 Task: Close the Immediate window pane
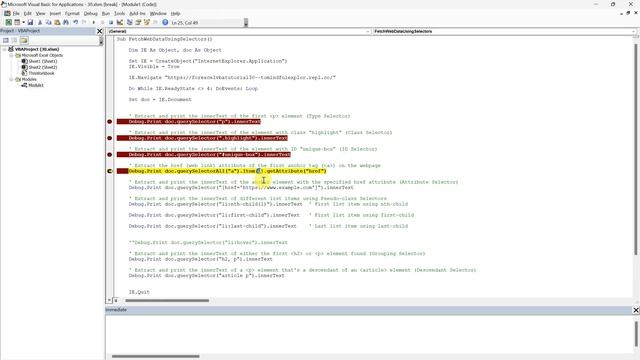[x=636, y=310]
